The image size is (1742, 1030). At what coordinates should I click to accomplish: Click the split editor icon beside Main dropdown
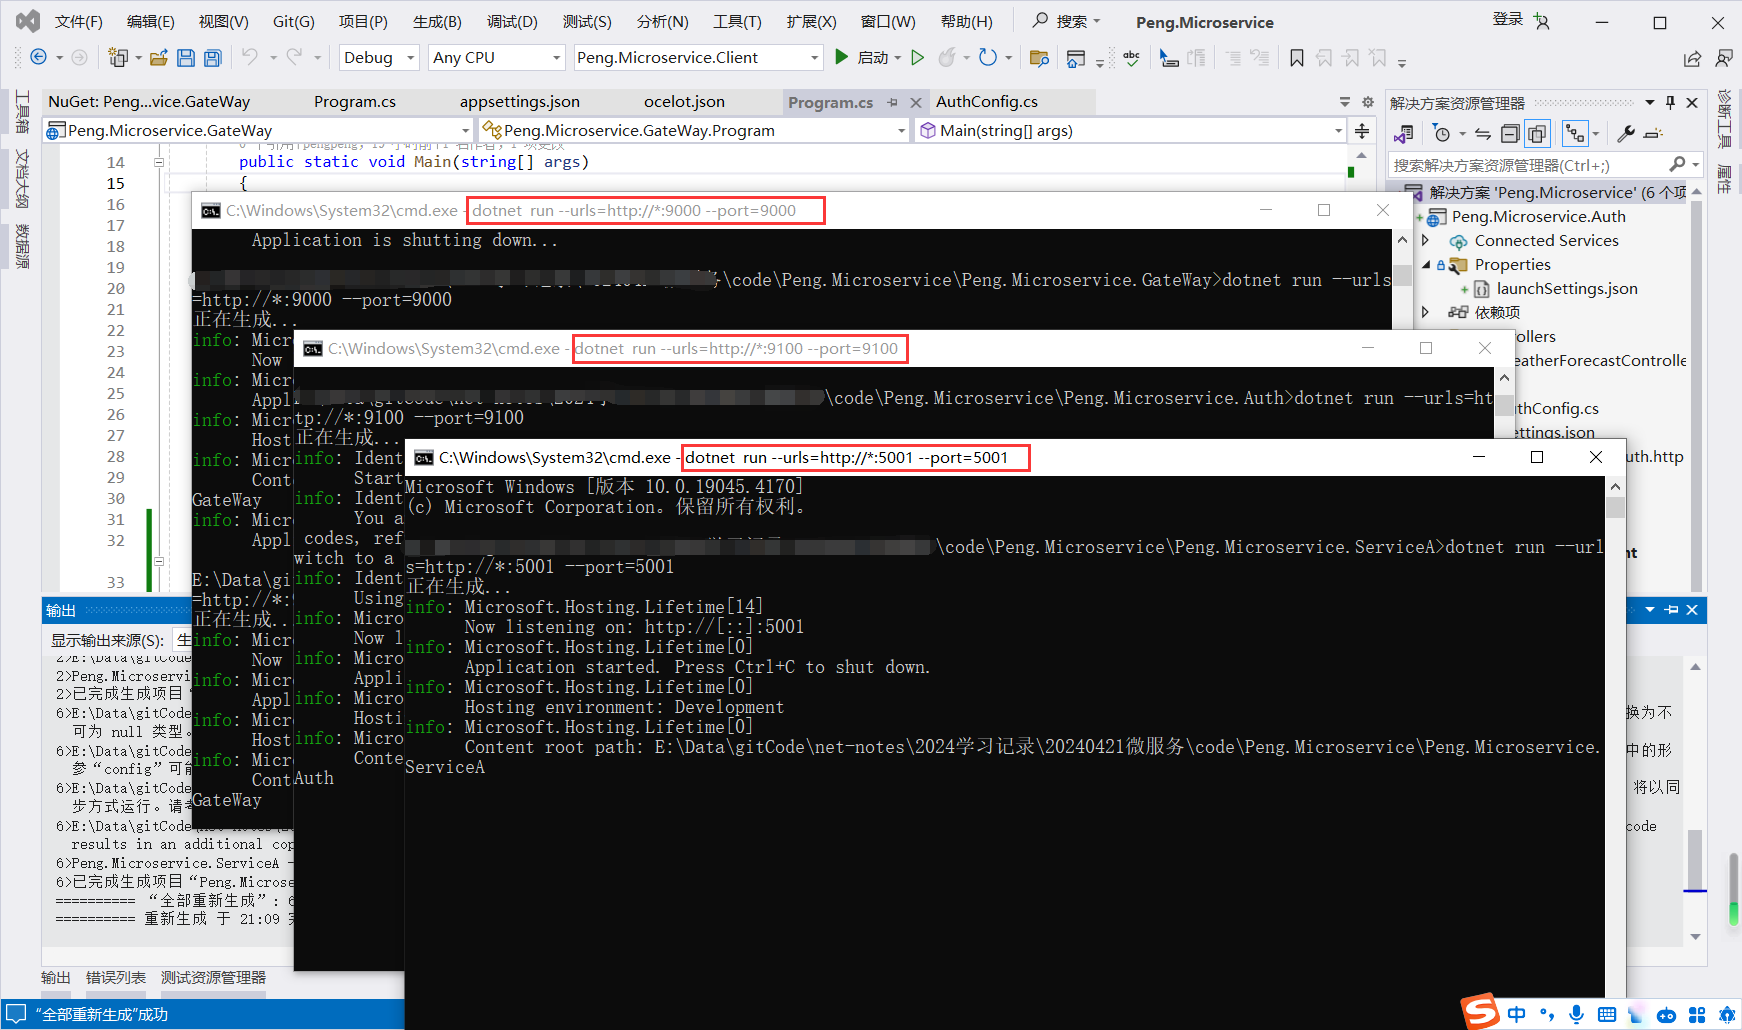tap(1362, 131)
